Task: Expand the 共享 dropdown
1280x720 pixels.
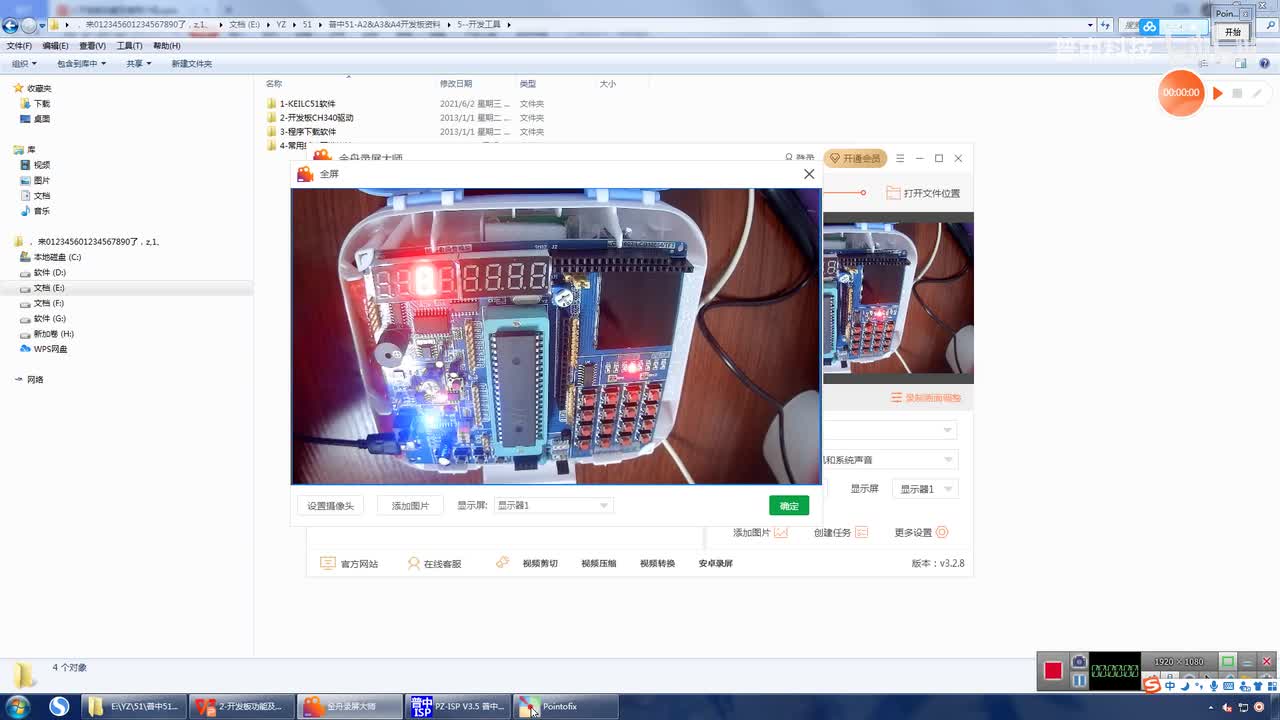Action: point(139,64)
